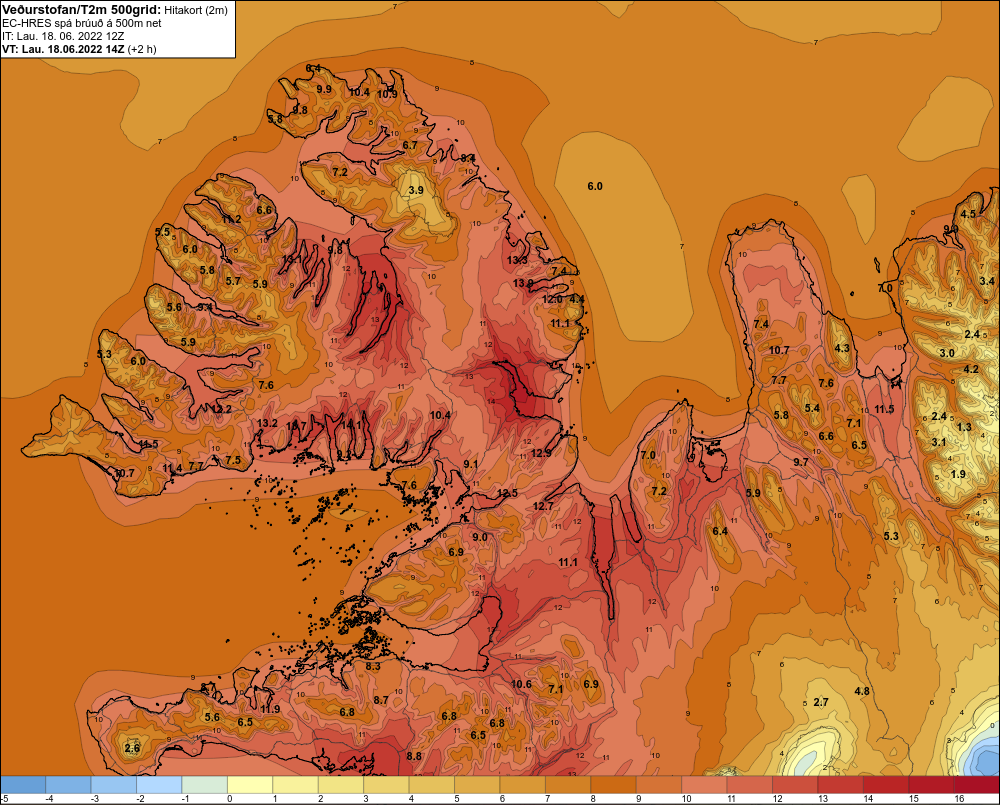Screen dimensions: 1000x805
Task: Click the '4.5' temperature label
Action: point(968,214)
